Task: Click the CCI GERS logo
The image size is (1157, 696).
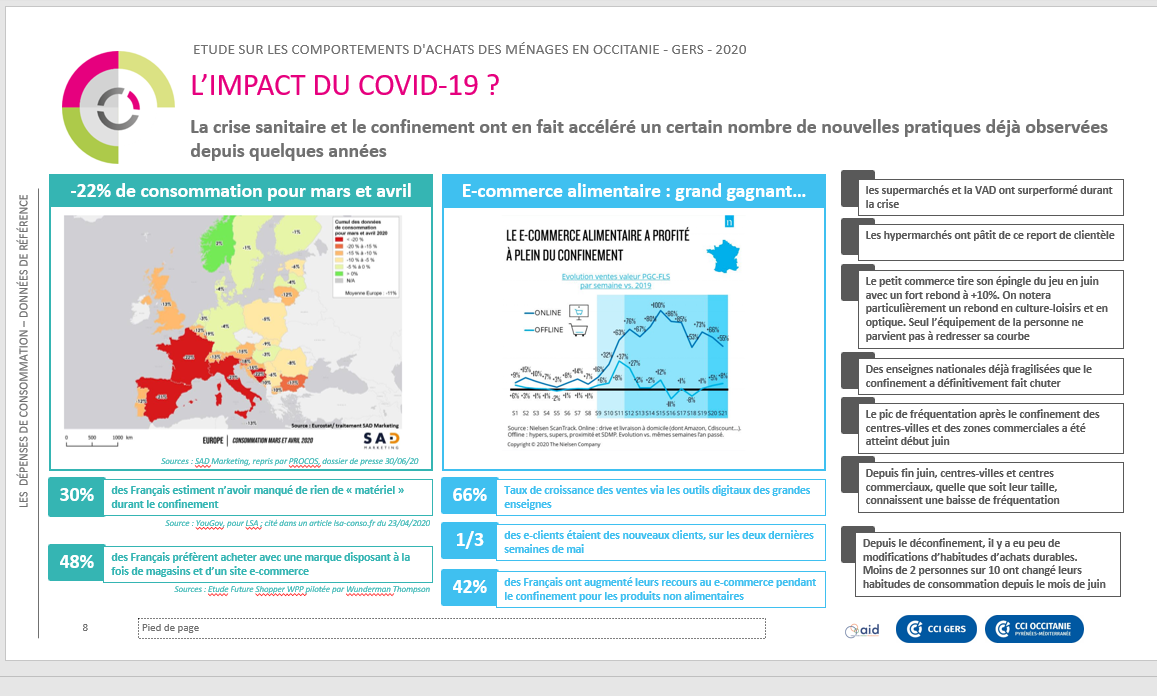Action: (935, 629)
